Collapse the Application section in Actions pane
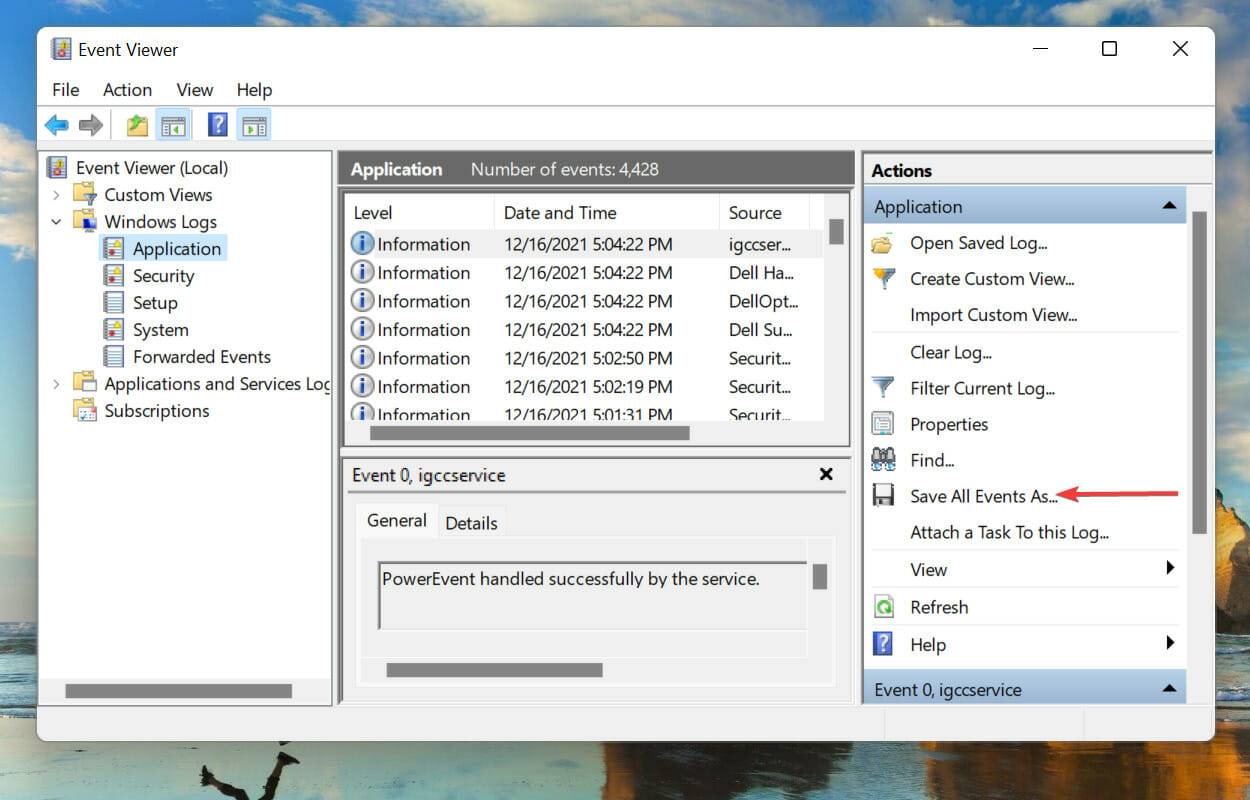 coord(1168,206)
